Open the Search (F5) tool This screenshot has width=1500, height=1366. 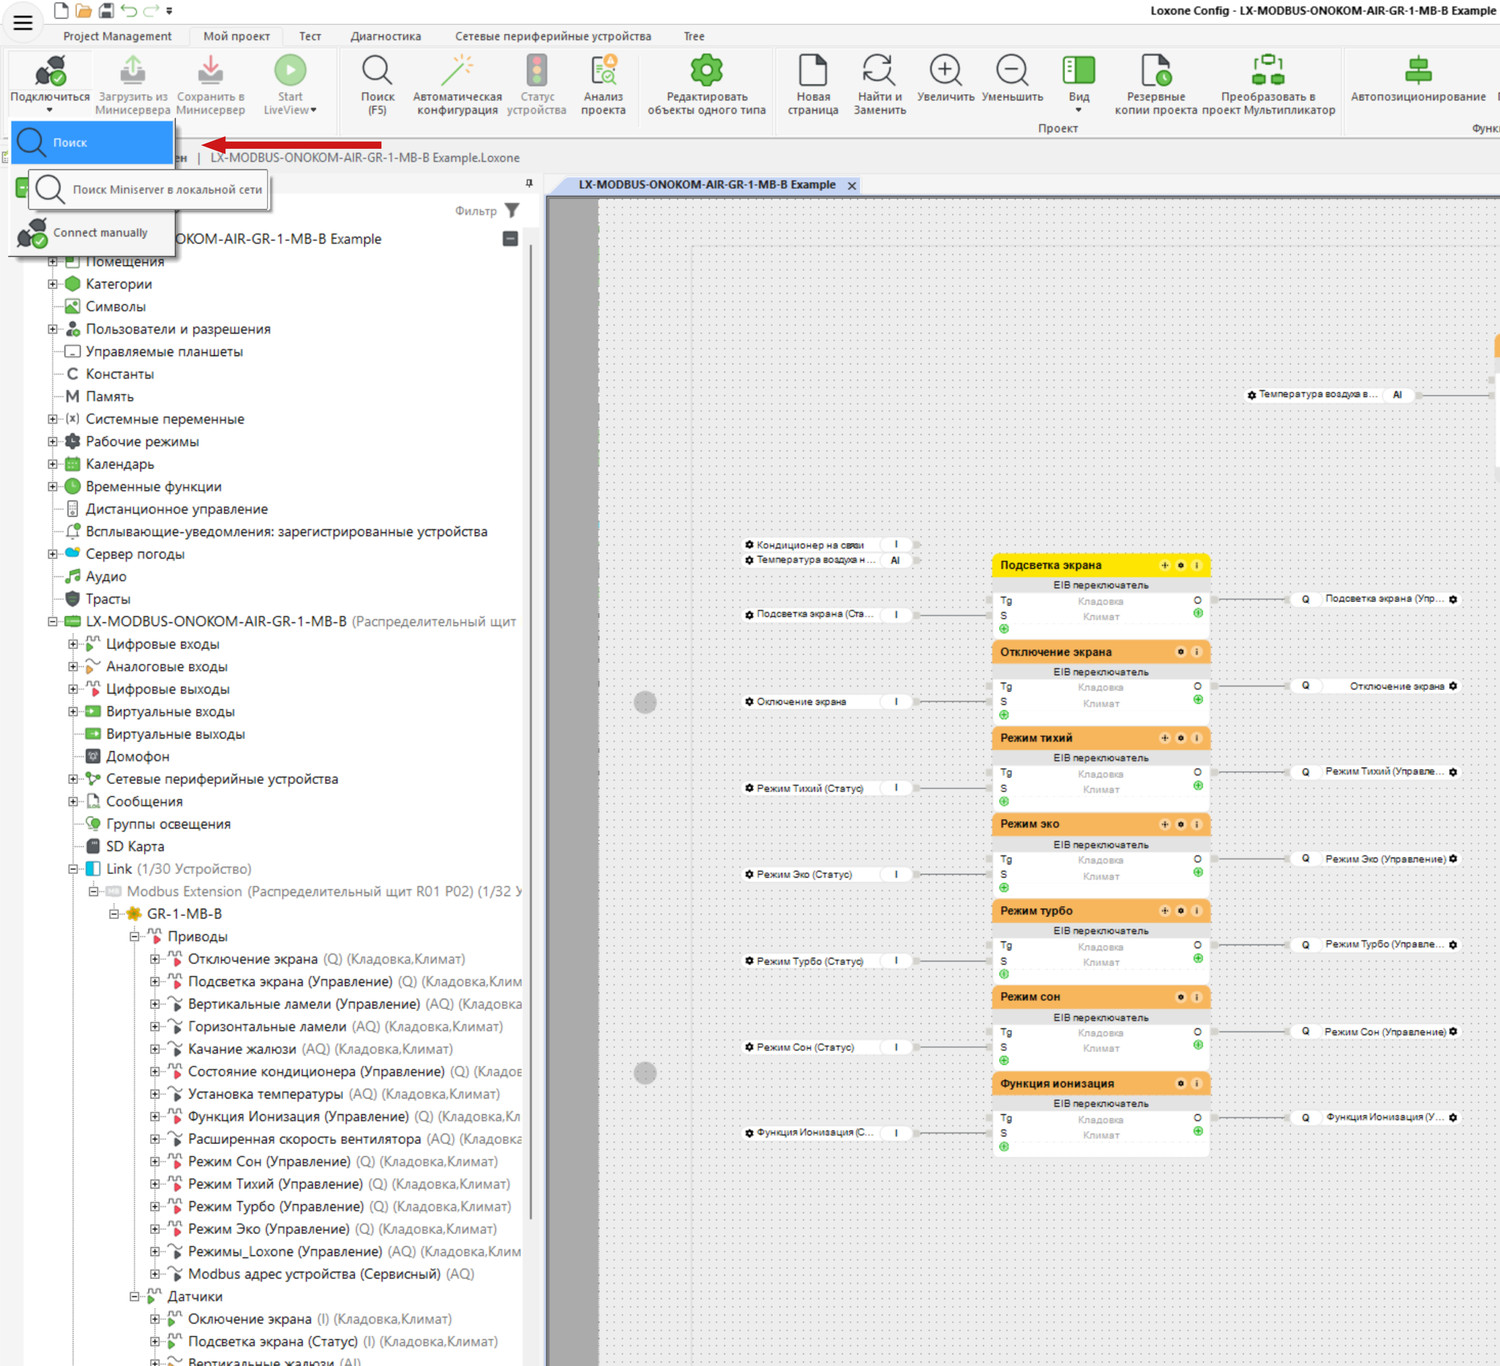coord(377,72)
